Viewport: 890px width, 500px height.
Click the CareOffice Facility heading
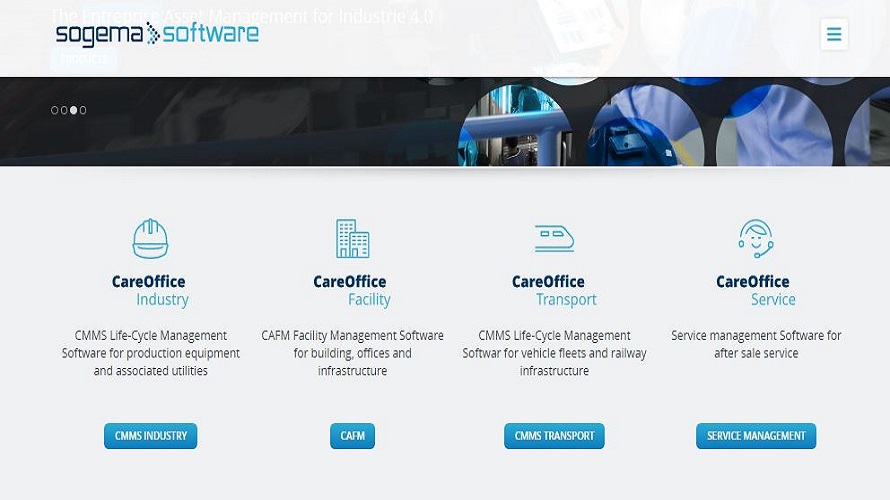pyautogui.click(x=352, y=291)
